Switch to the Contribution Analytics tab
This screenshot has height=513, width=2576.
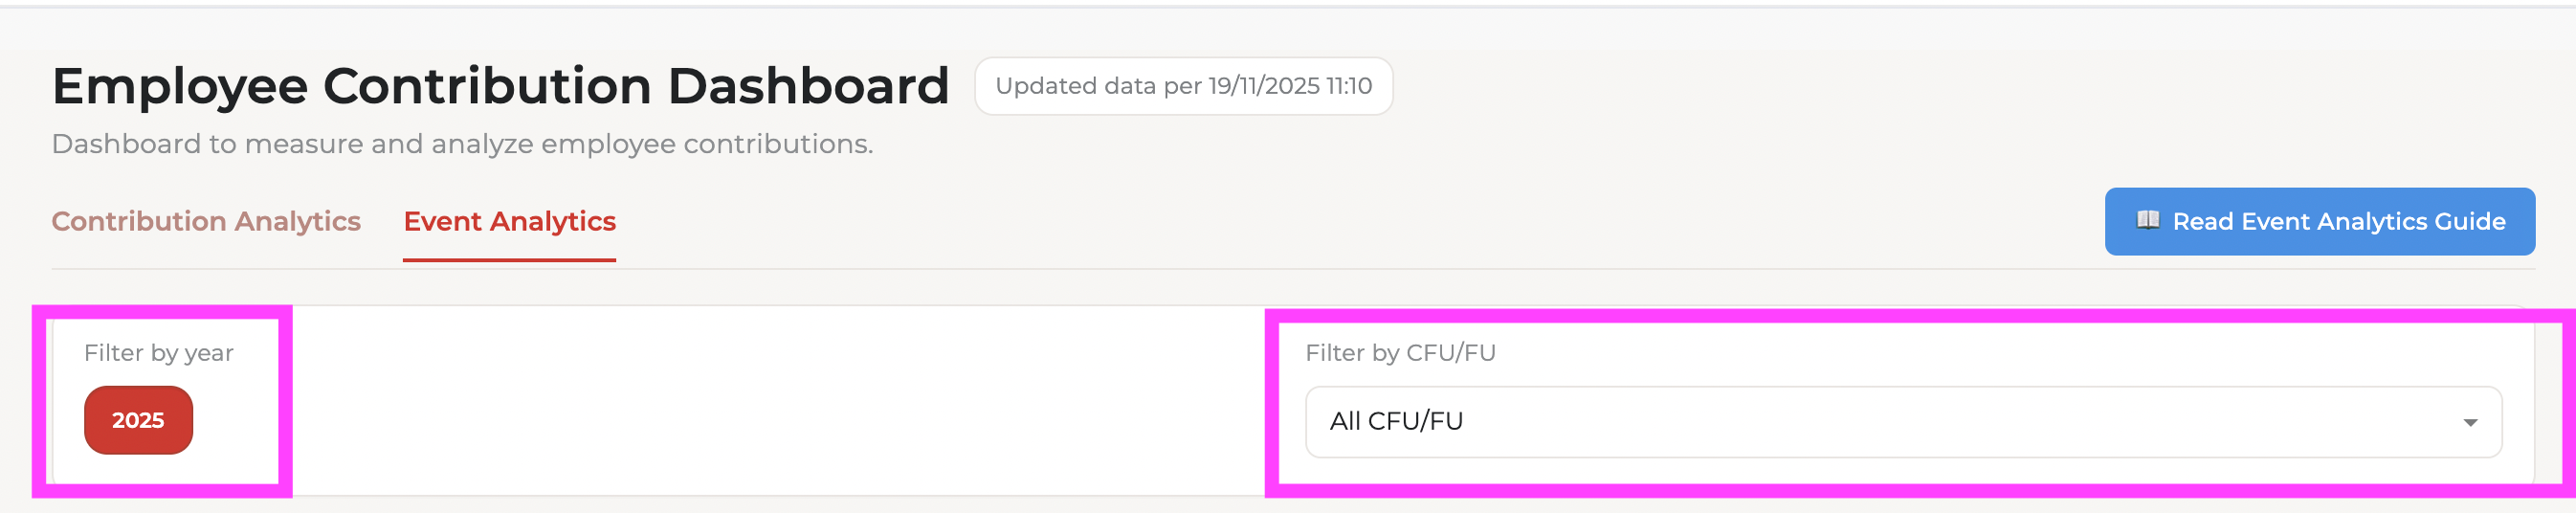[x=206, y=221]
